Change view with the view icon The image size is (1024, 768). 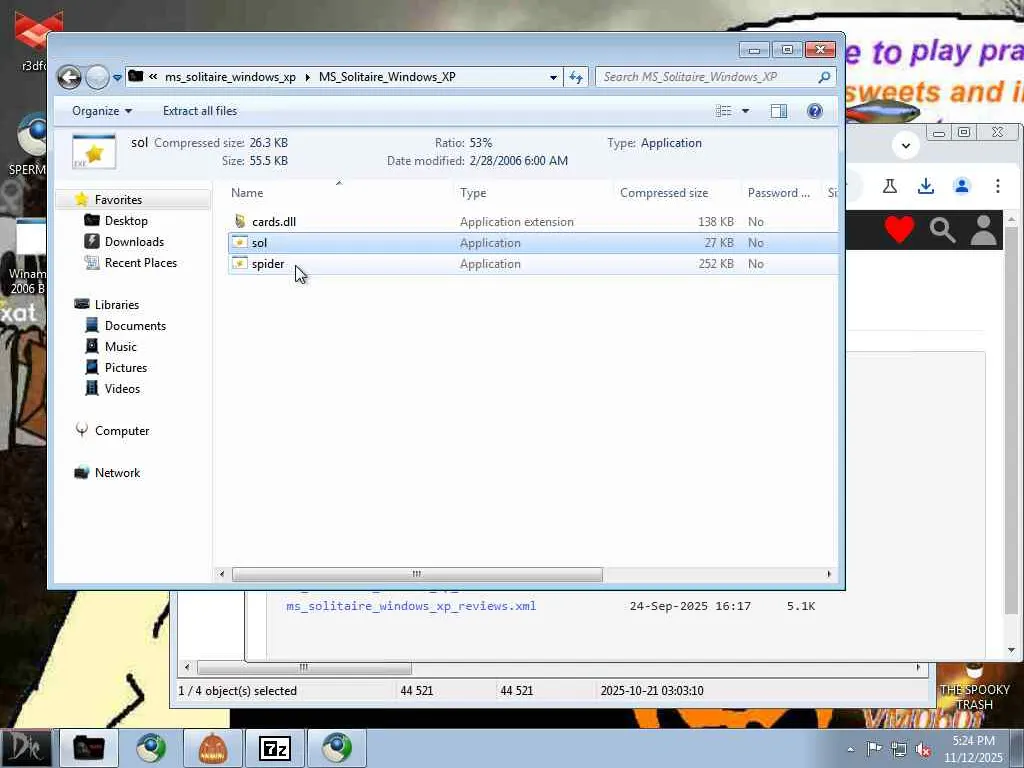[724, 111]
